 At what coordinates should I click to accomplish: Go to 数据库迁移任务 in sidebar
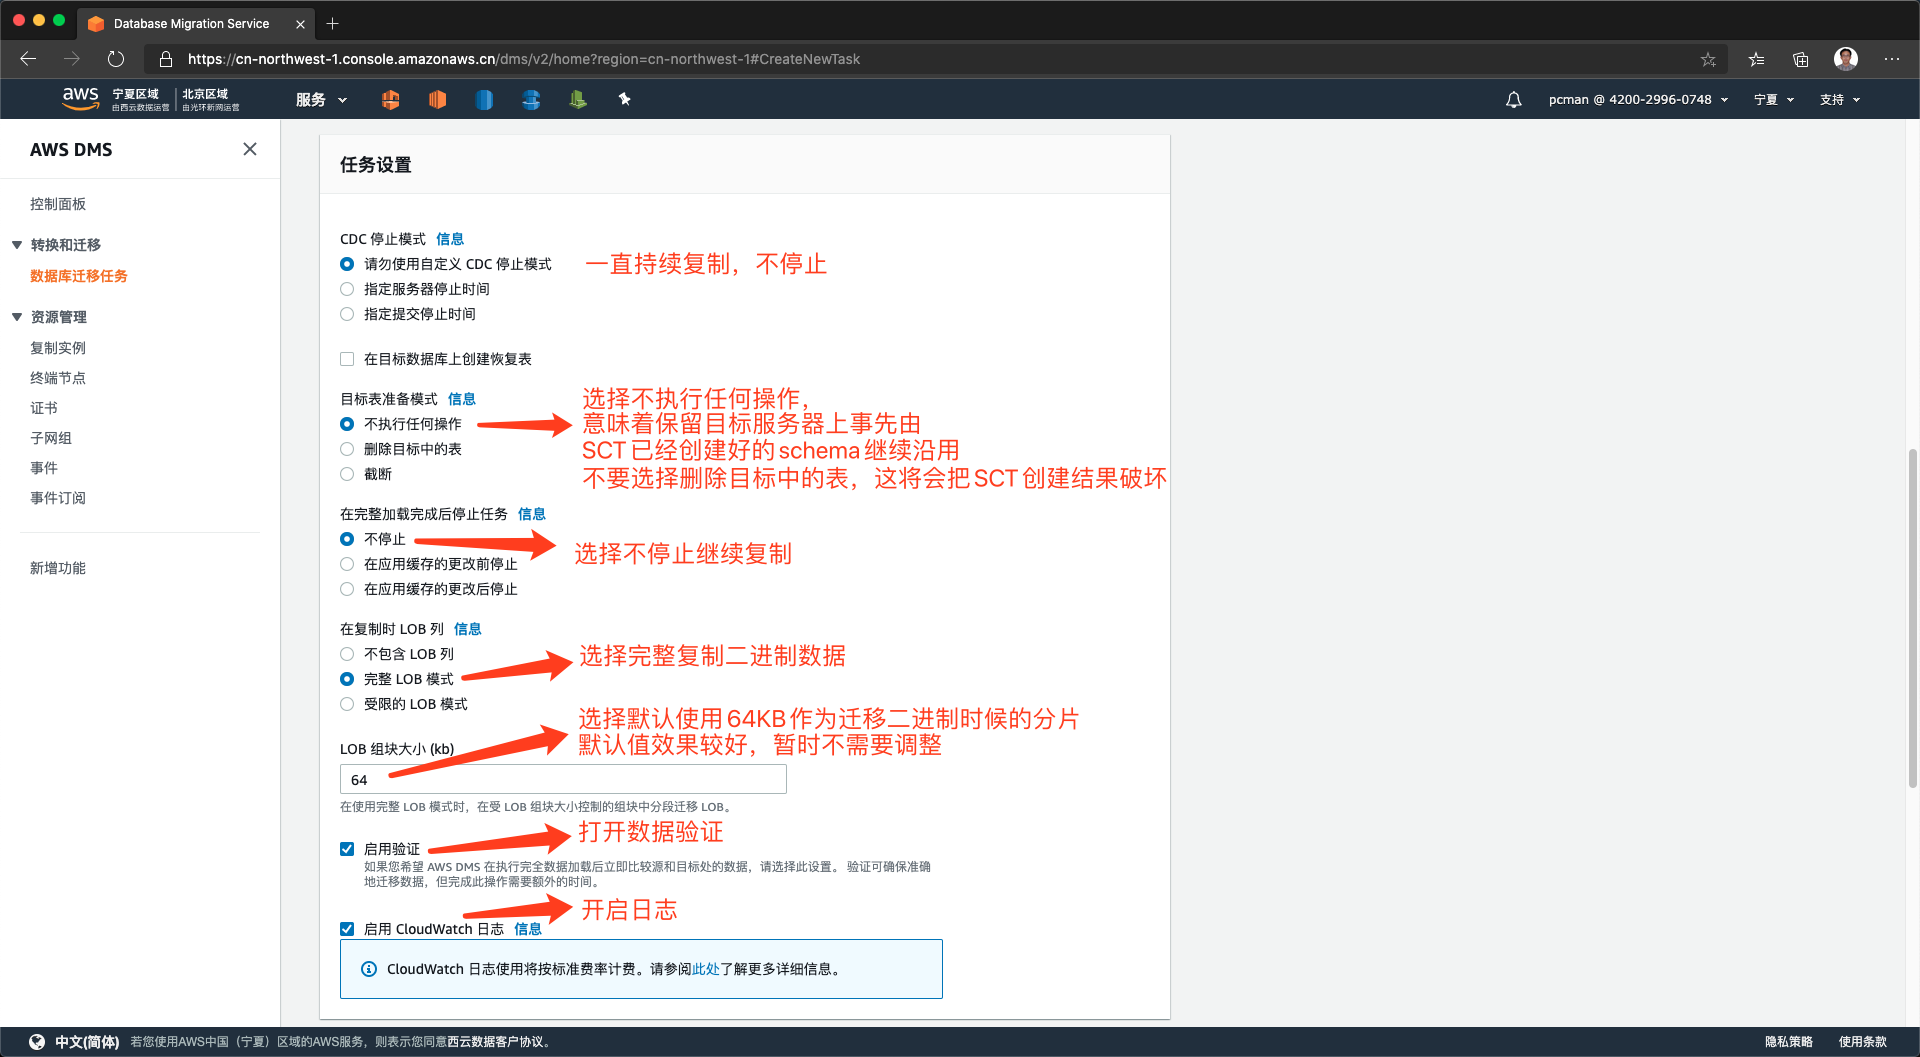pyautogui.click(x=79, y=276)
